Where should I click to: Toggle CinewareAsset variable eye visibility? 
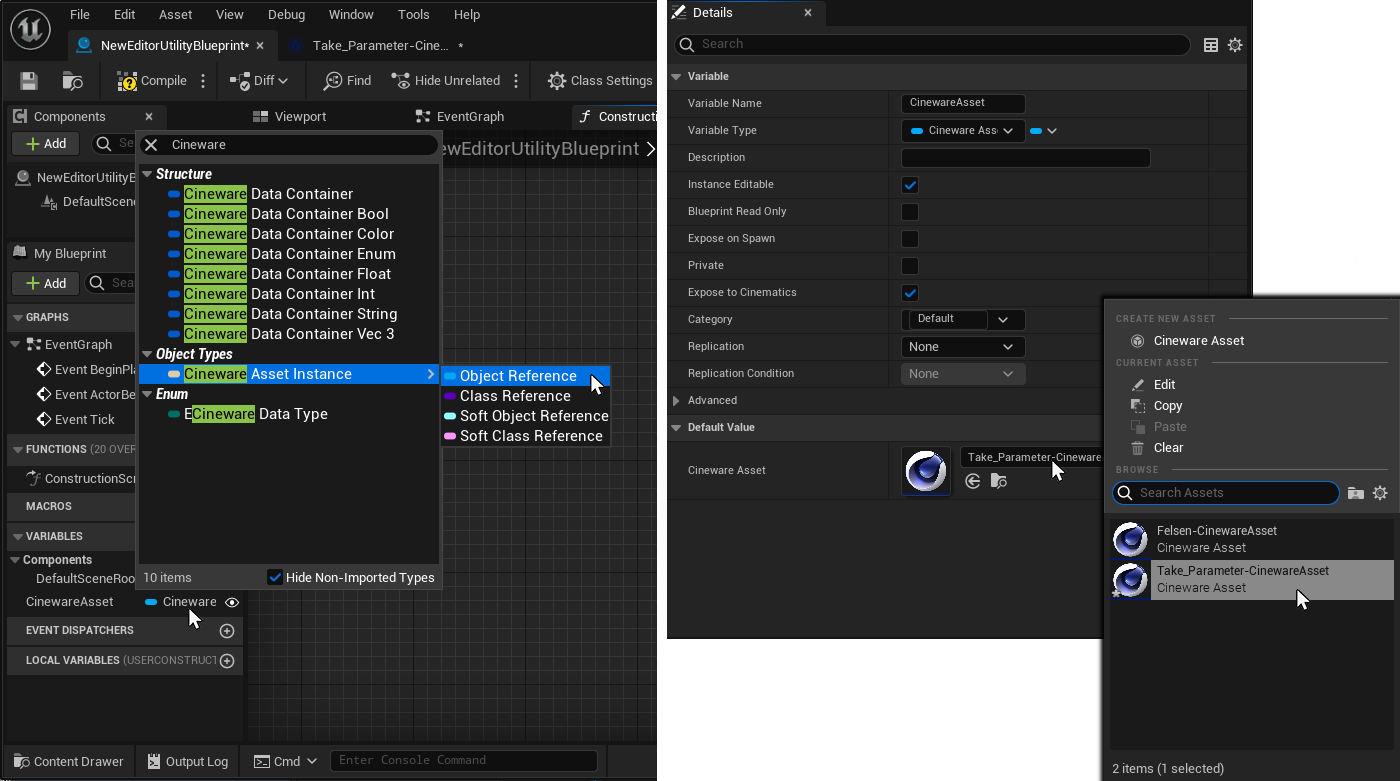(232, 602)
